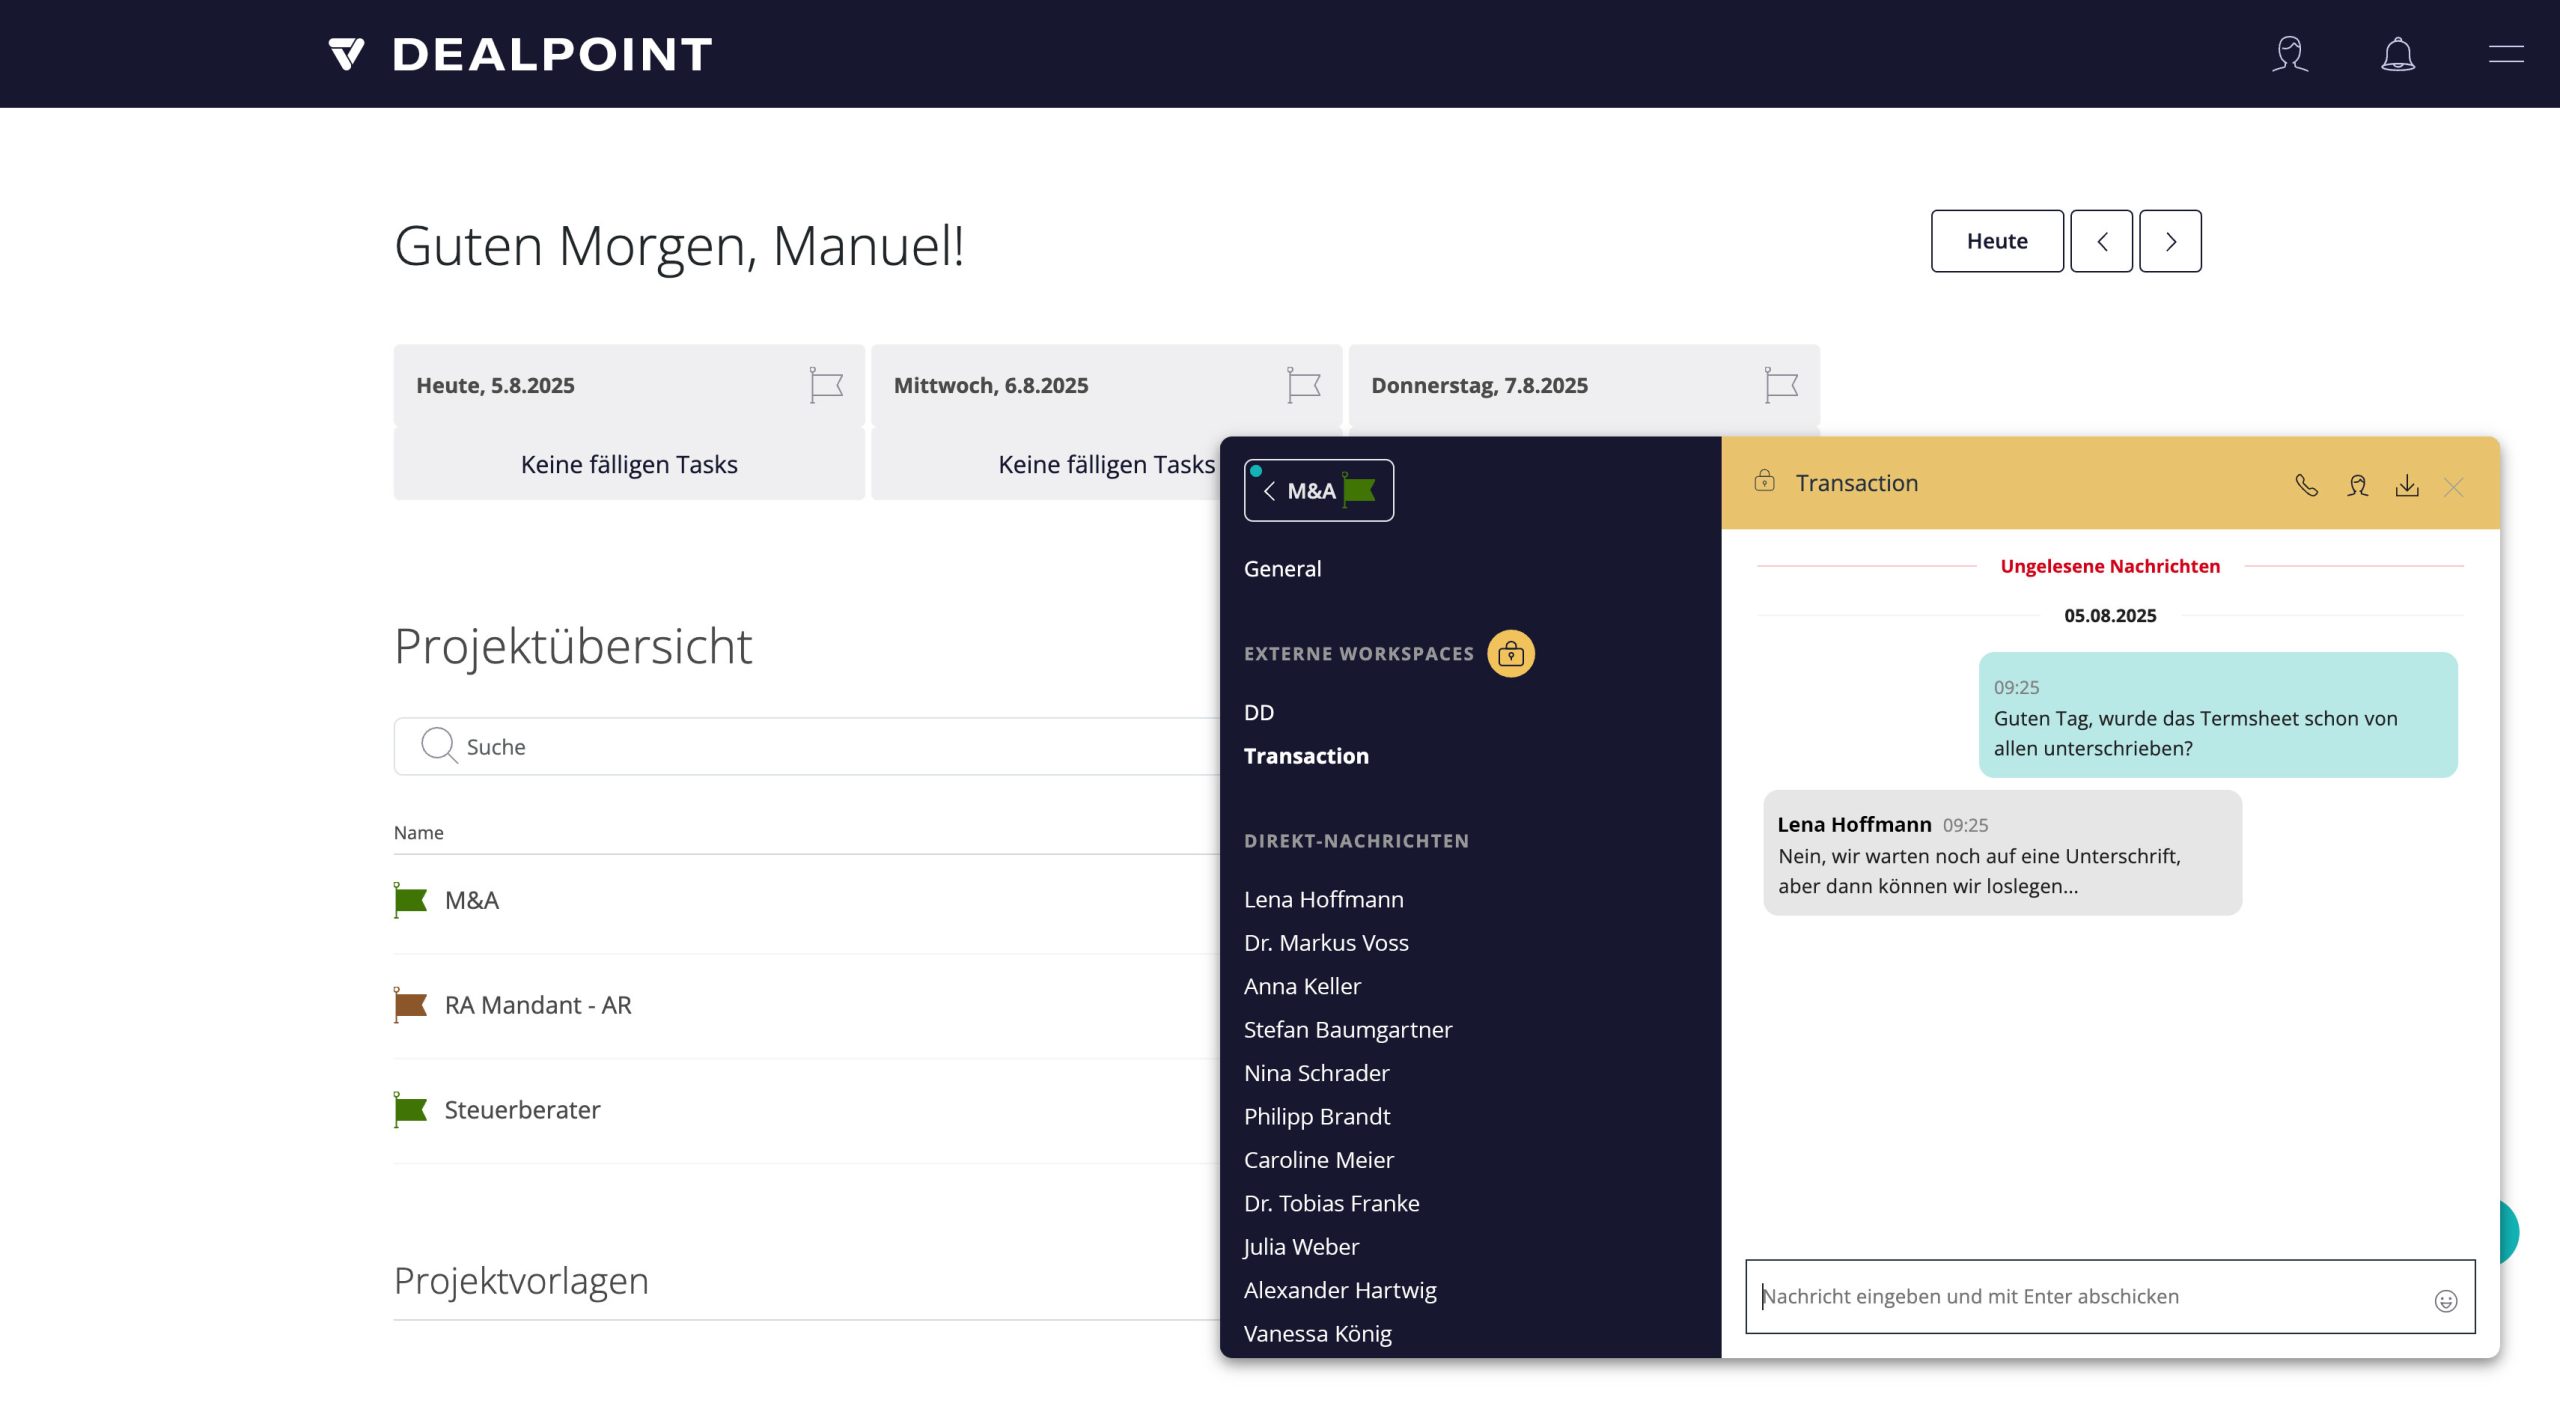2560x1418 pixels.
Task: Click the green flag next to Steuerberater
Action: coord(410,1109)
